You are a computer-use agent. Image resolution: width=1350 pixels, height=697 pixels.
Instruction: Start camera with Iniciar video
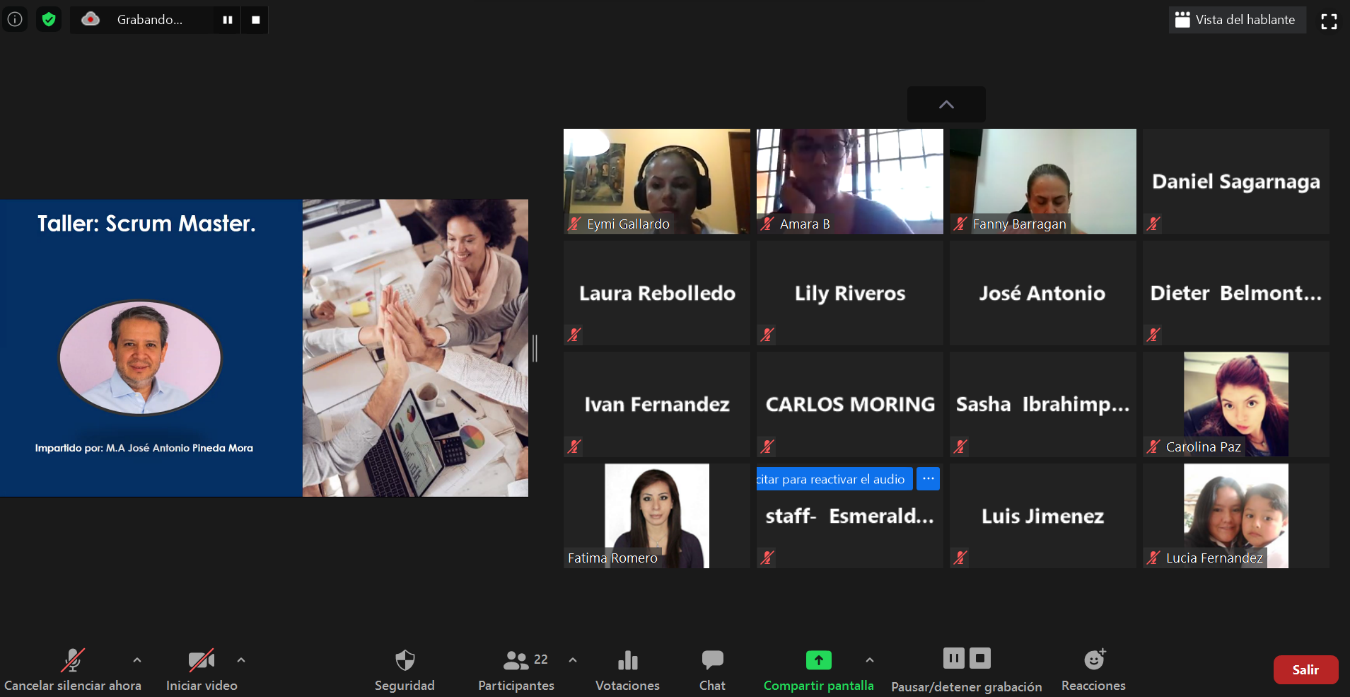click(x=201, y=669)
